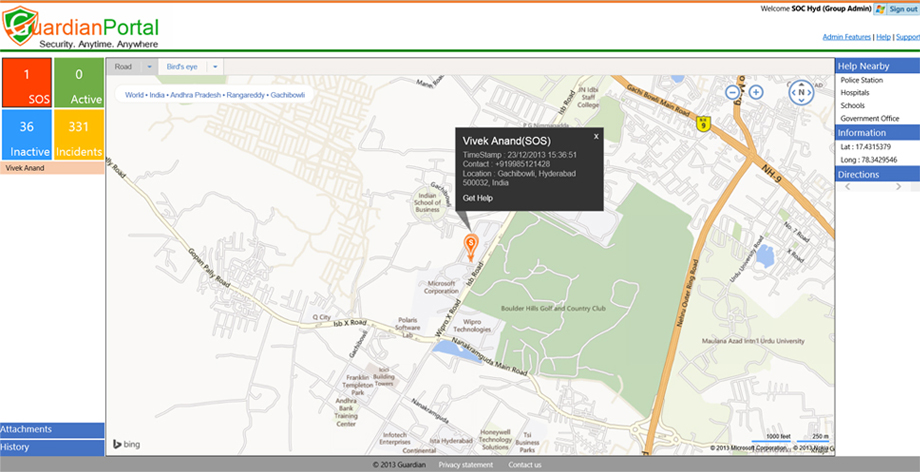Click the SOC Hyd (Group Admin) username

[x=831, y=9]
